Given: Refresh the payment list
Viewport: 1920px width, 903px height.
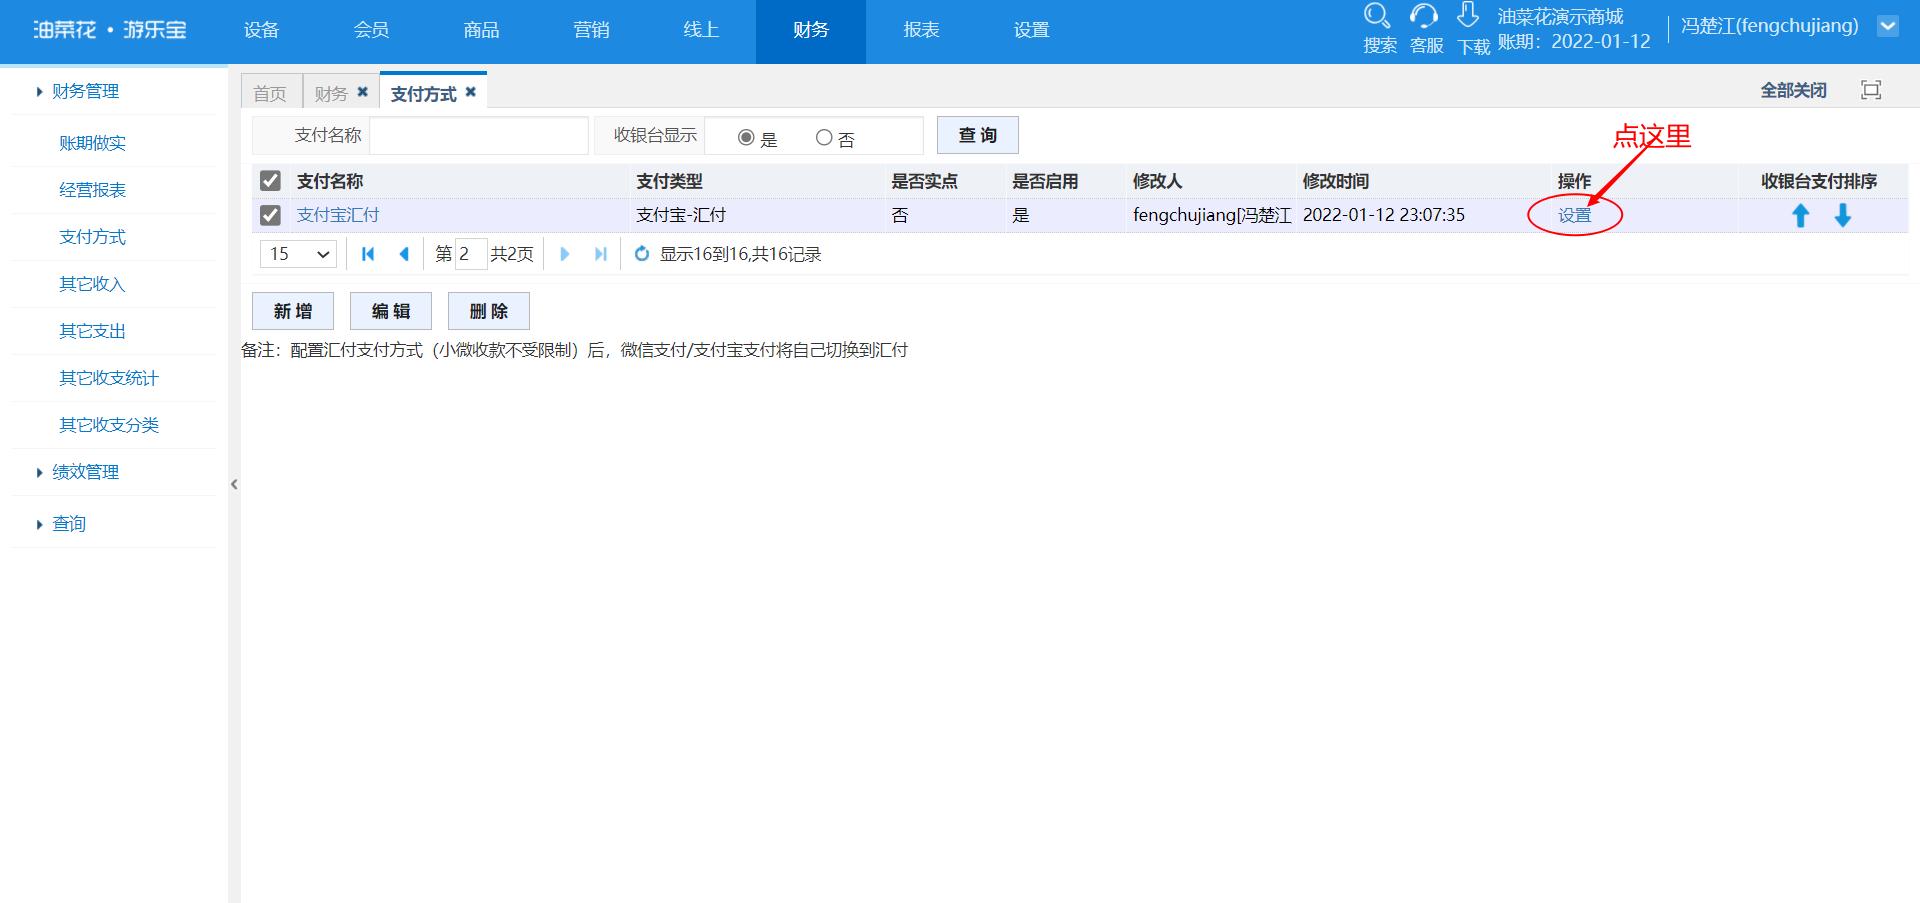Looking at the screenshot, I should click(642, 254).
